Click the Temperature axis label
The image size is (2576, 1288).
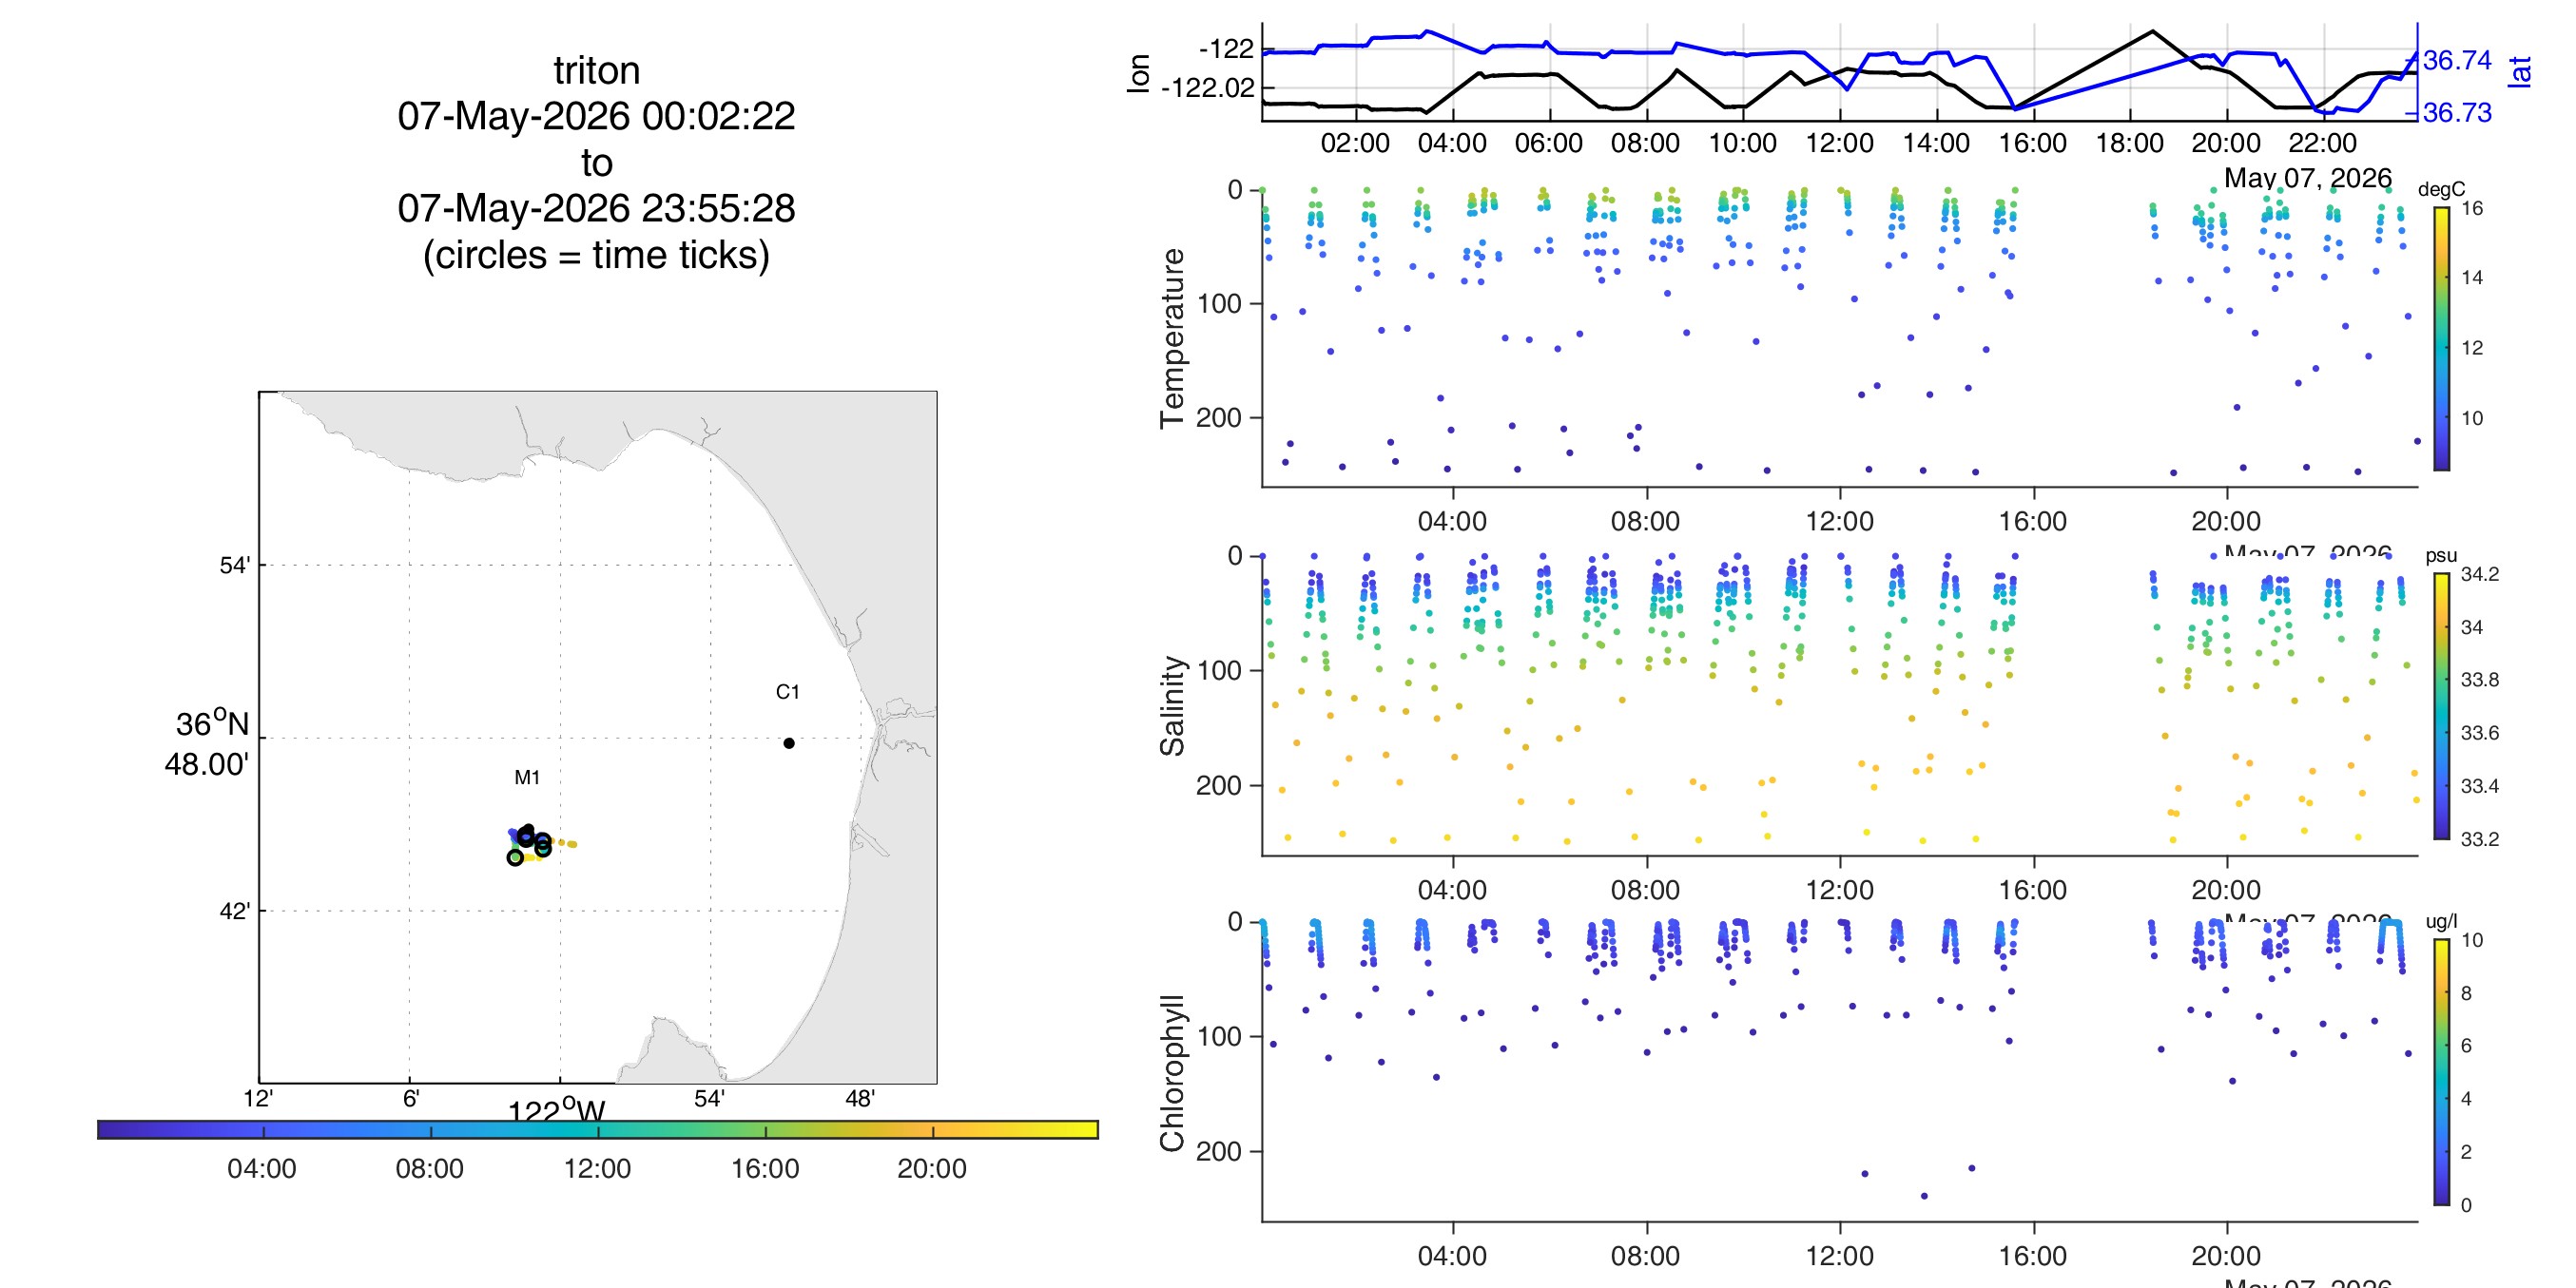coord(1172,339)
